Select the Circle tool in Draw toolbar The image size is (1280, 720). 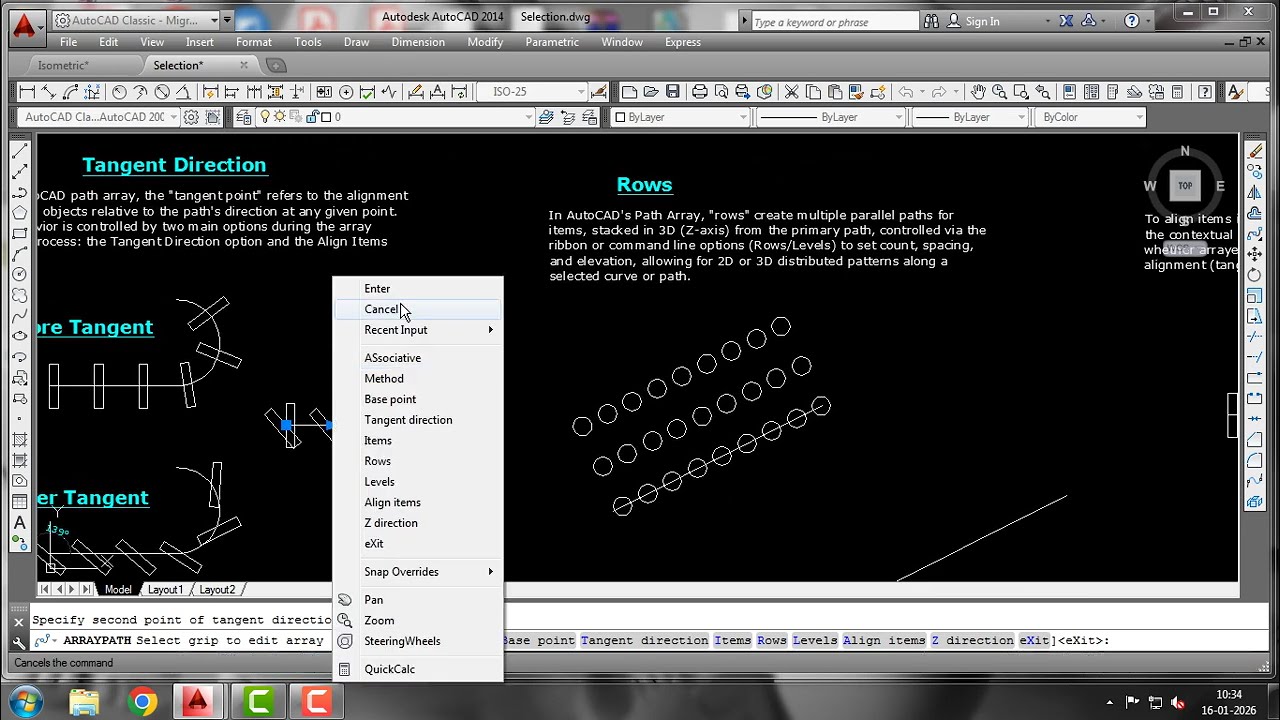pyautogui.click(x=19, y=275)
